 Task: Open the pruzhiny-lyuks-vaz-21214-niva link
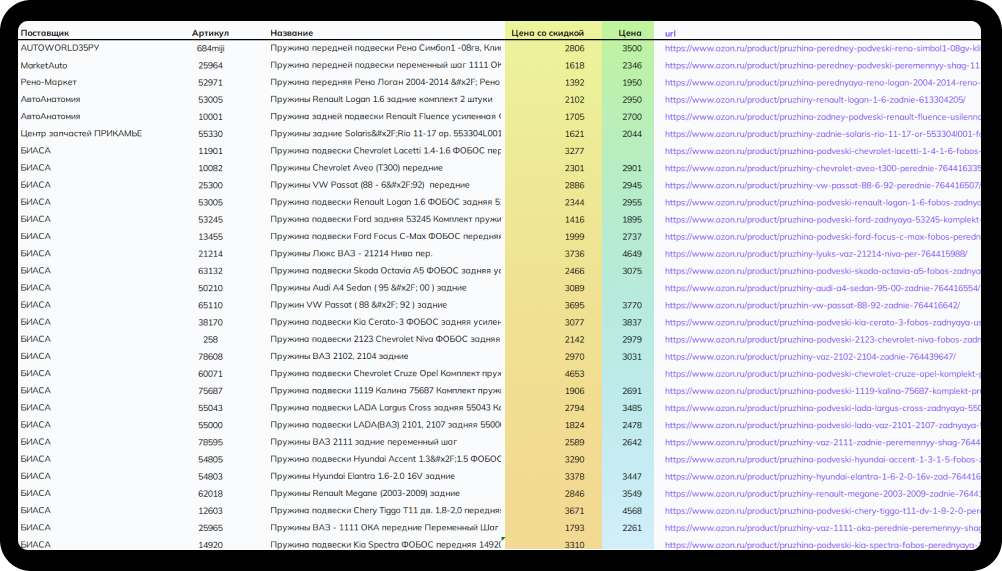(x=816, y=254)
